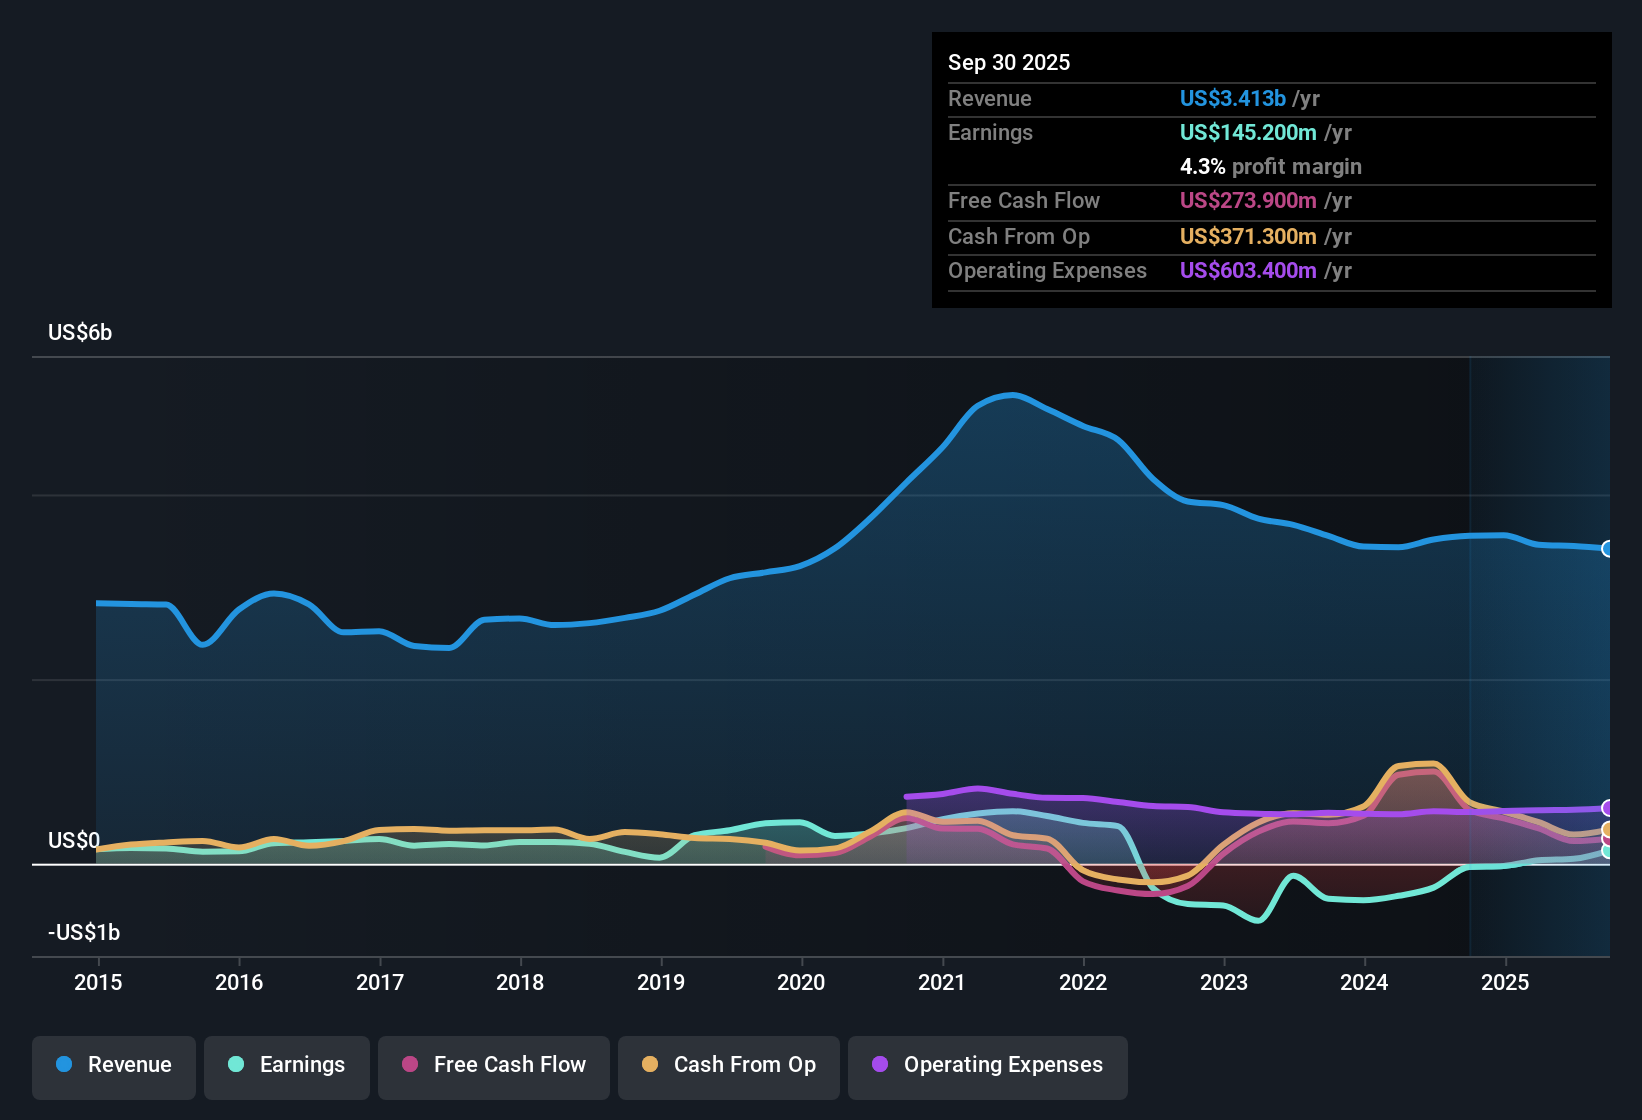1642x1120 pixels.
Task: Click the Earnings endpoint circle on the right
Action: [x=1607, y=853]
